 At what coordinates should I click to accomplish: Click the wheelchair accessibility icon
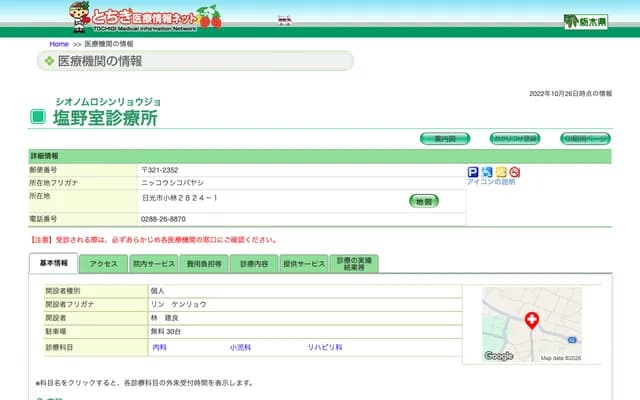click(487, 172)
